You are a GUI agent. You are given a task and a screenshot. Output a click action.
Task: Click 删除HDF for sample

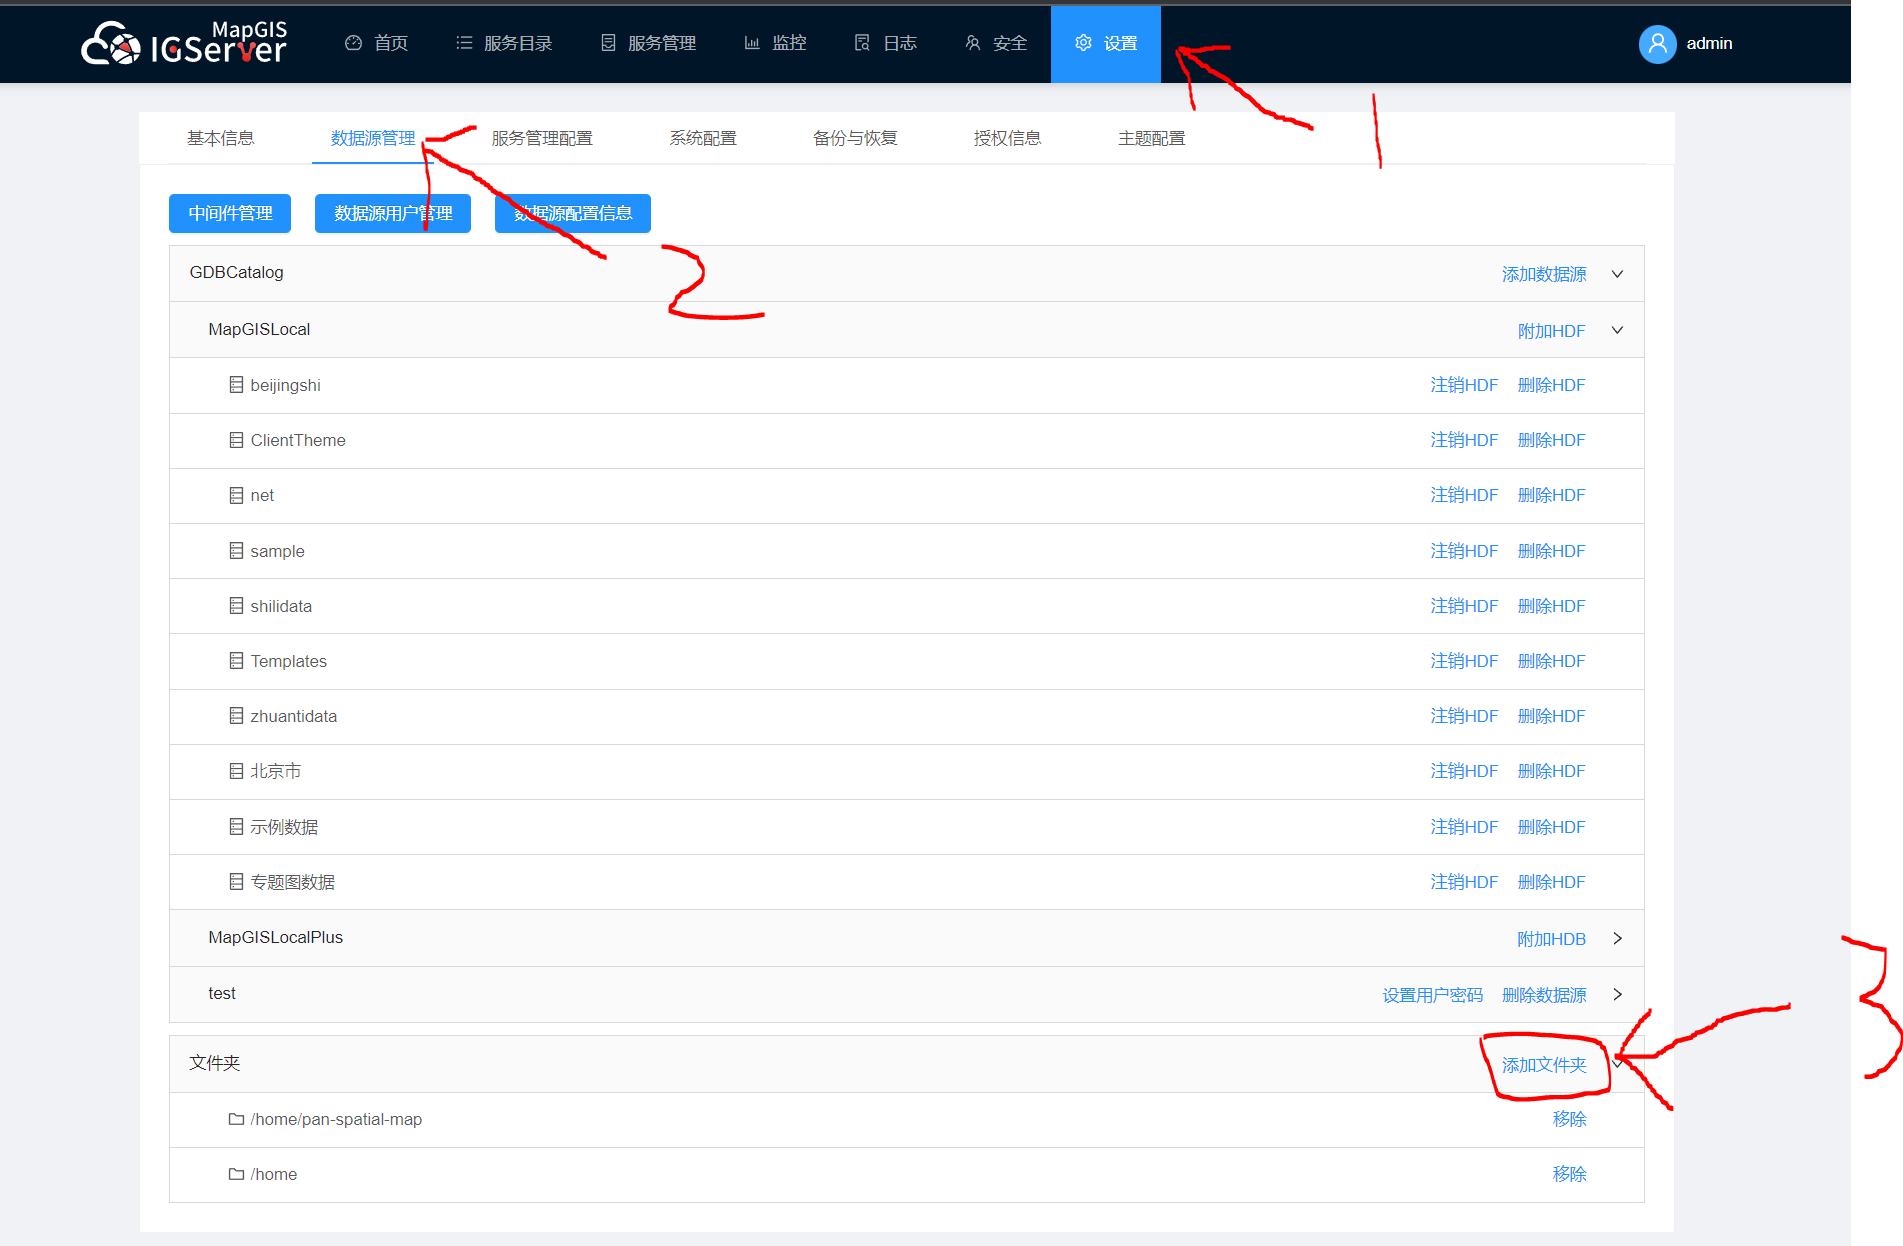1551,551
